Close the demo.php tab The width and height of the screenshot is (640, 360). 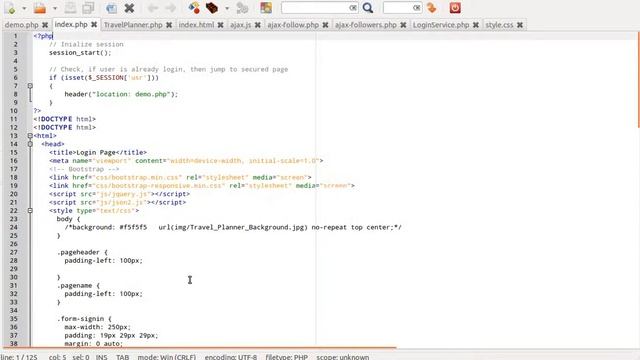coord(45,25)
